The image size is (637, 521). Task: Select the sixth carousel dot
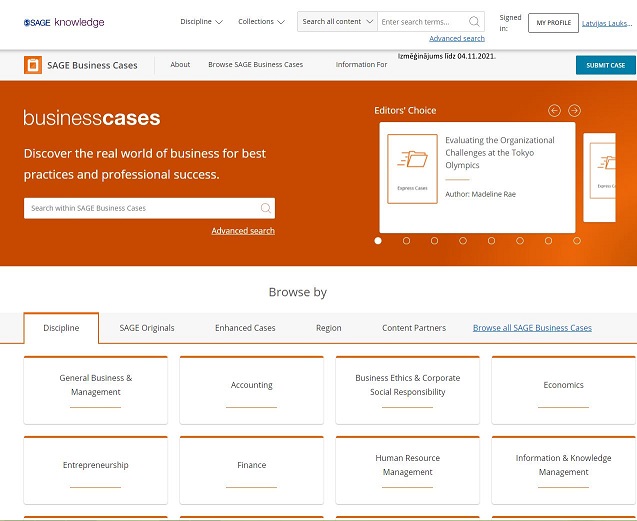[x=520, y=241]
